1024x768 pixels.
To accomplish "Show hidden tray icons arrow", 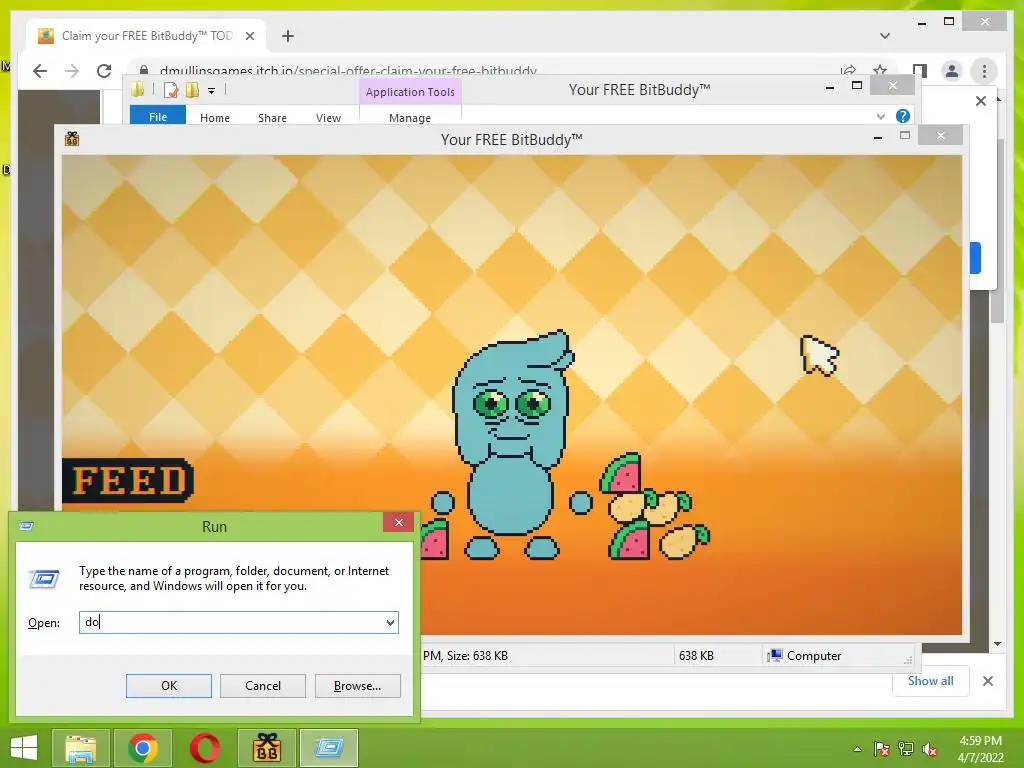I will 857,749.
